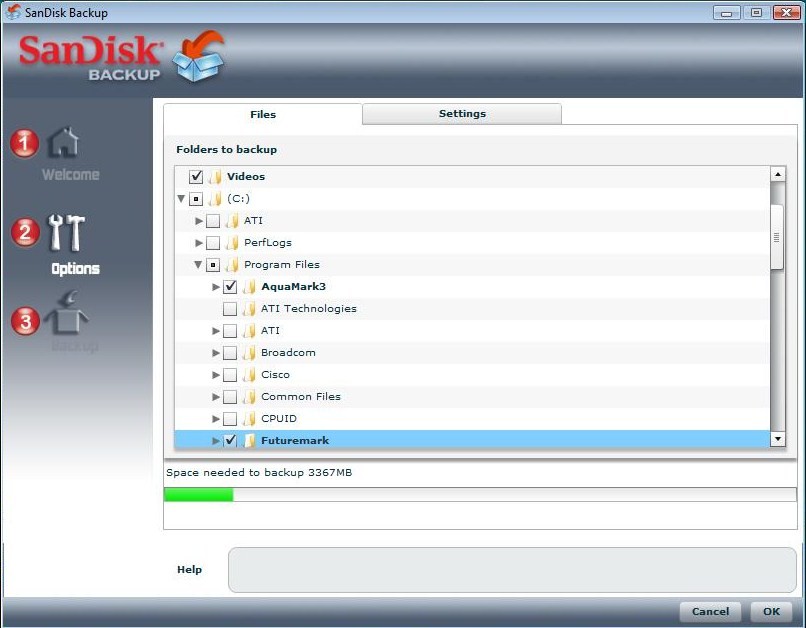Click the Futuremark folder icon
Viewport: 806px width, 628px height.
[x=249, y=440]
